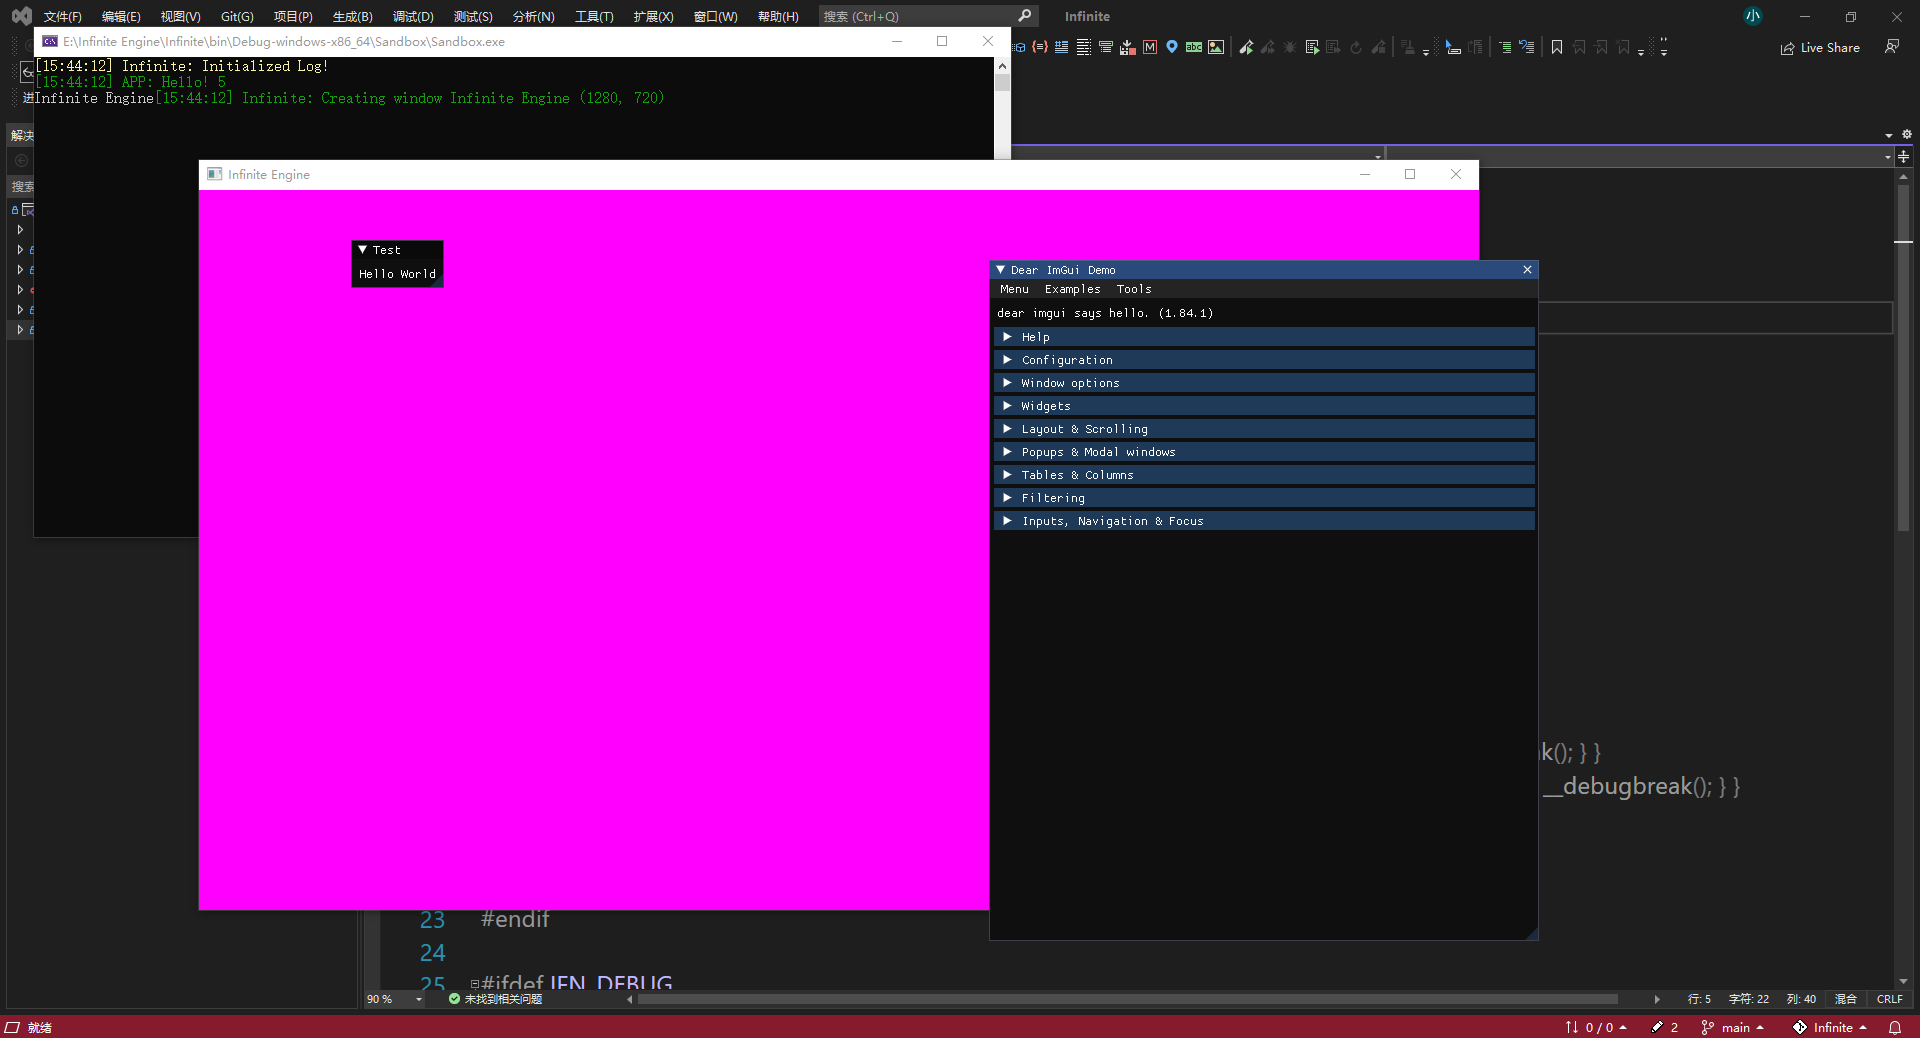Toggle a bookmark with the bookmark icon

pyautogui.click(x=1557, y=47)
